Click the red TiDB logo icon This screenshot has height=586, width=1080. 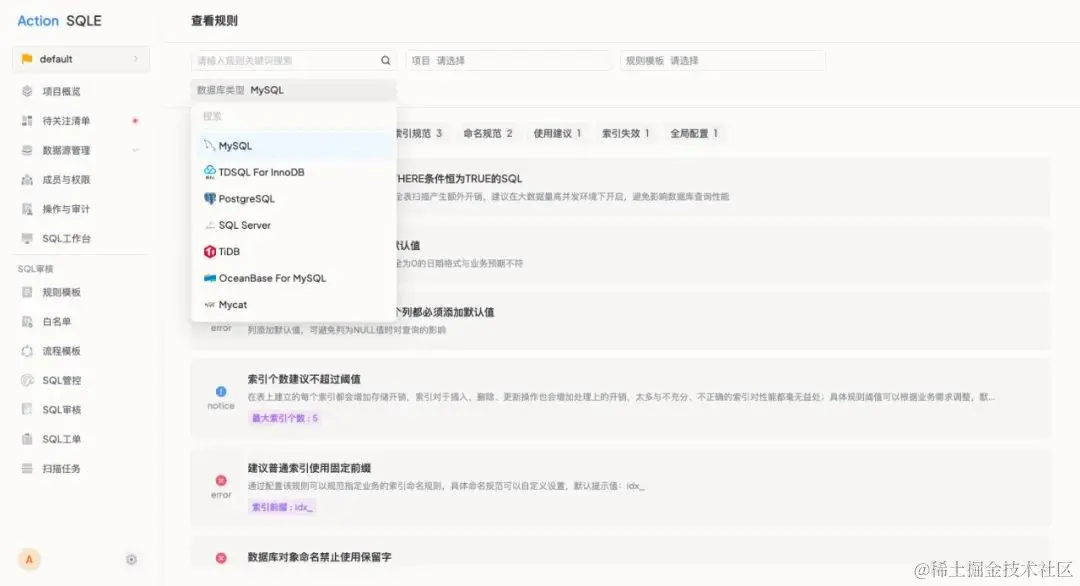tap(209, 251)
